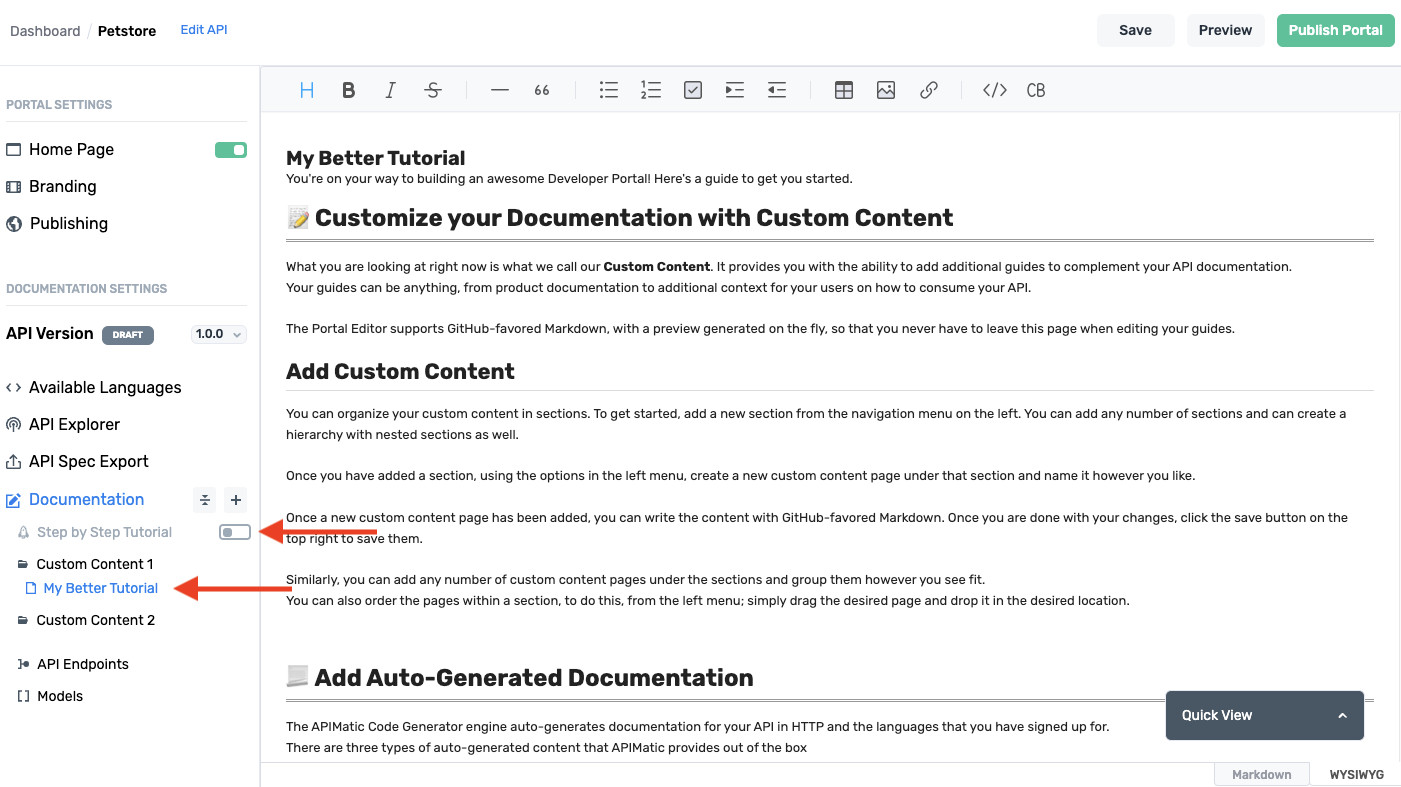Image resolution: width=1401 pixels, height=787 pixels.
Task: Open API Spec Export
Action: (x=88, y=461)
